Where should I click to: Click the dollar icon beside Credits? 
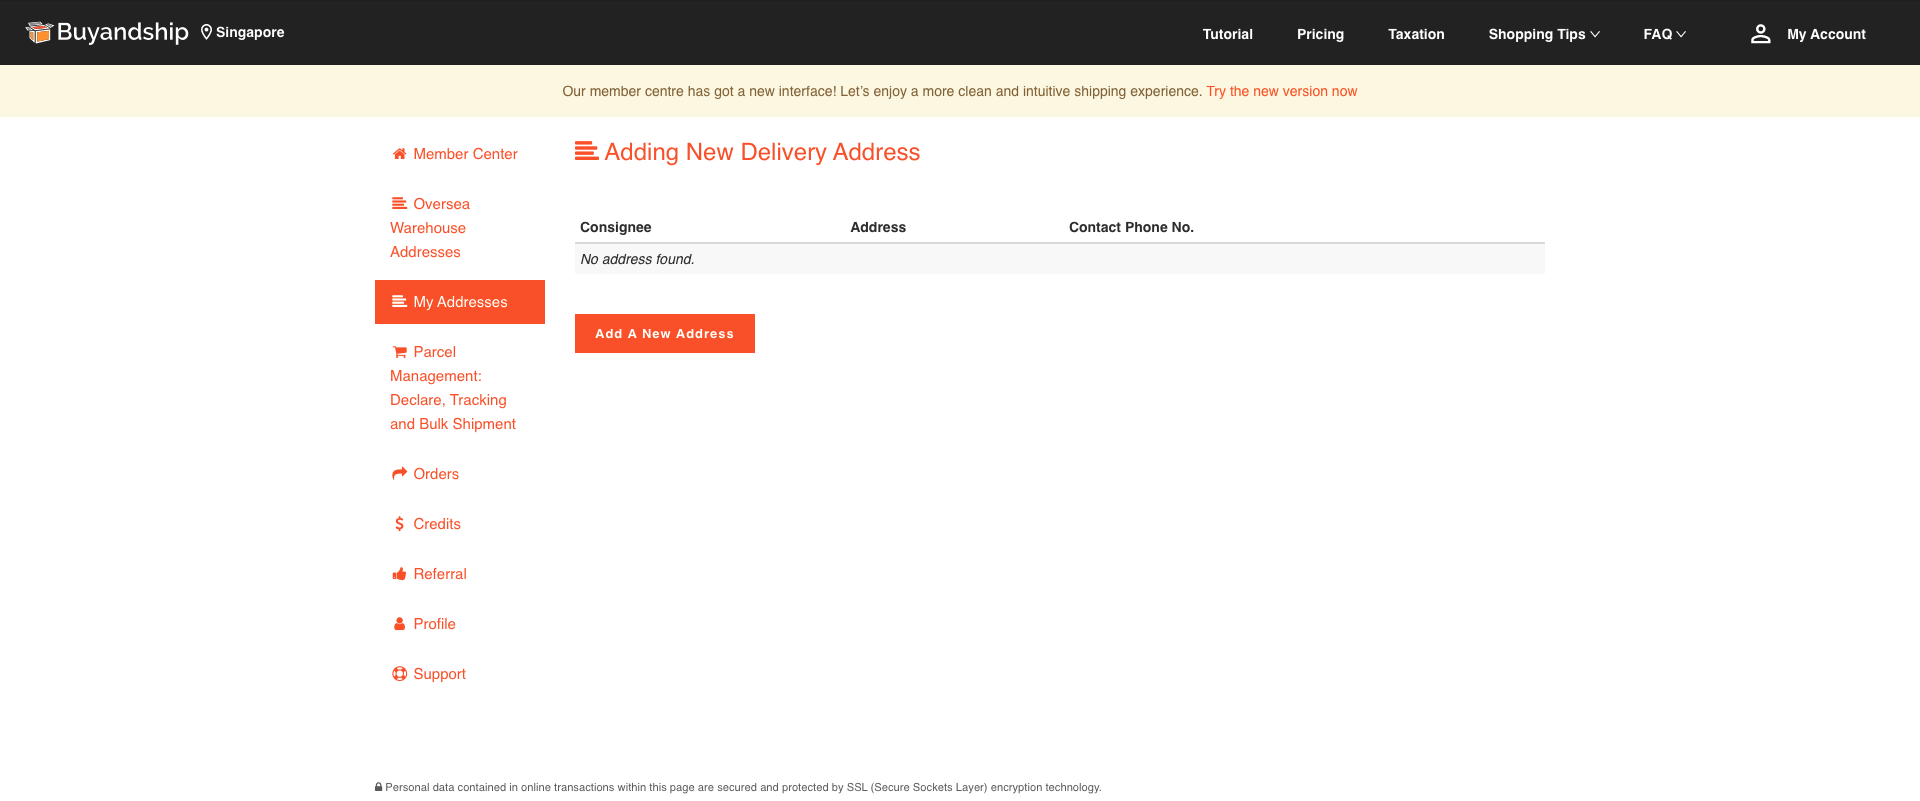399,524
